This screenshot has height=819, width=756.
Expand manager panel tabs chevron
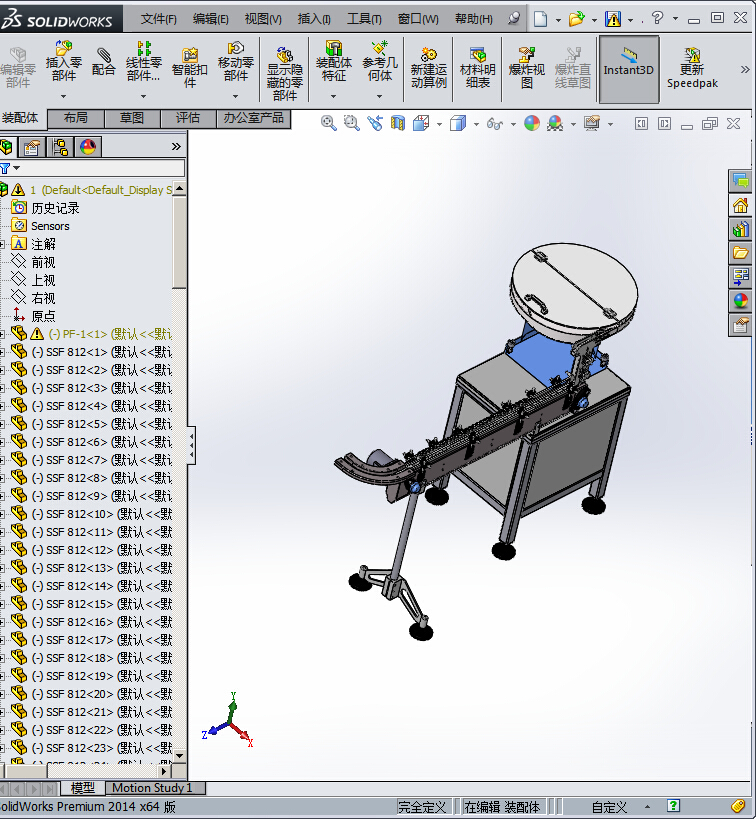(176, 147)
